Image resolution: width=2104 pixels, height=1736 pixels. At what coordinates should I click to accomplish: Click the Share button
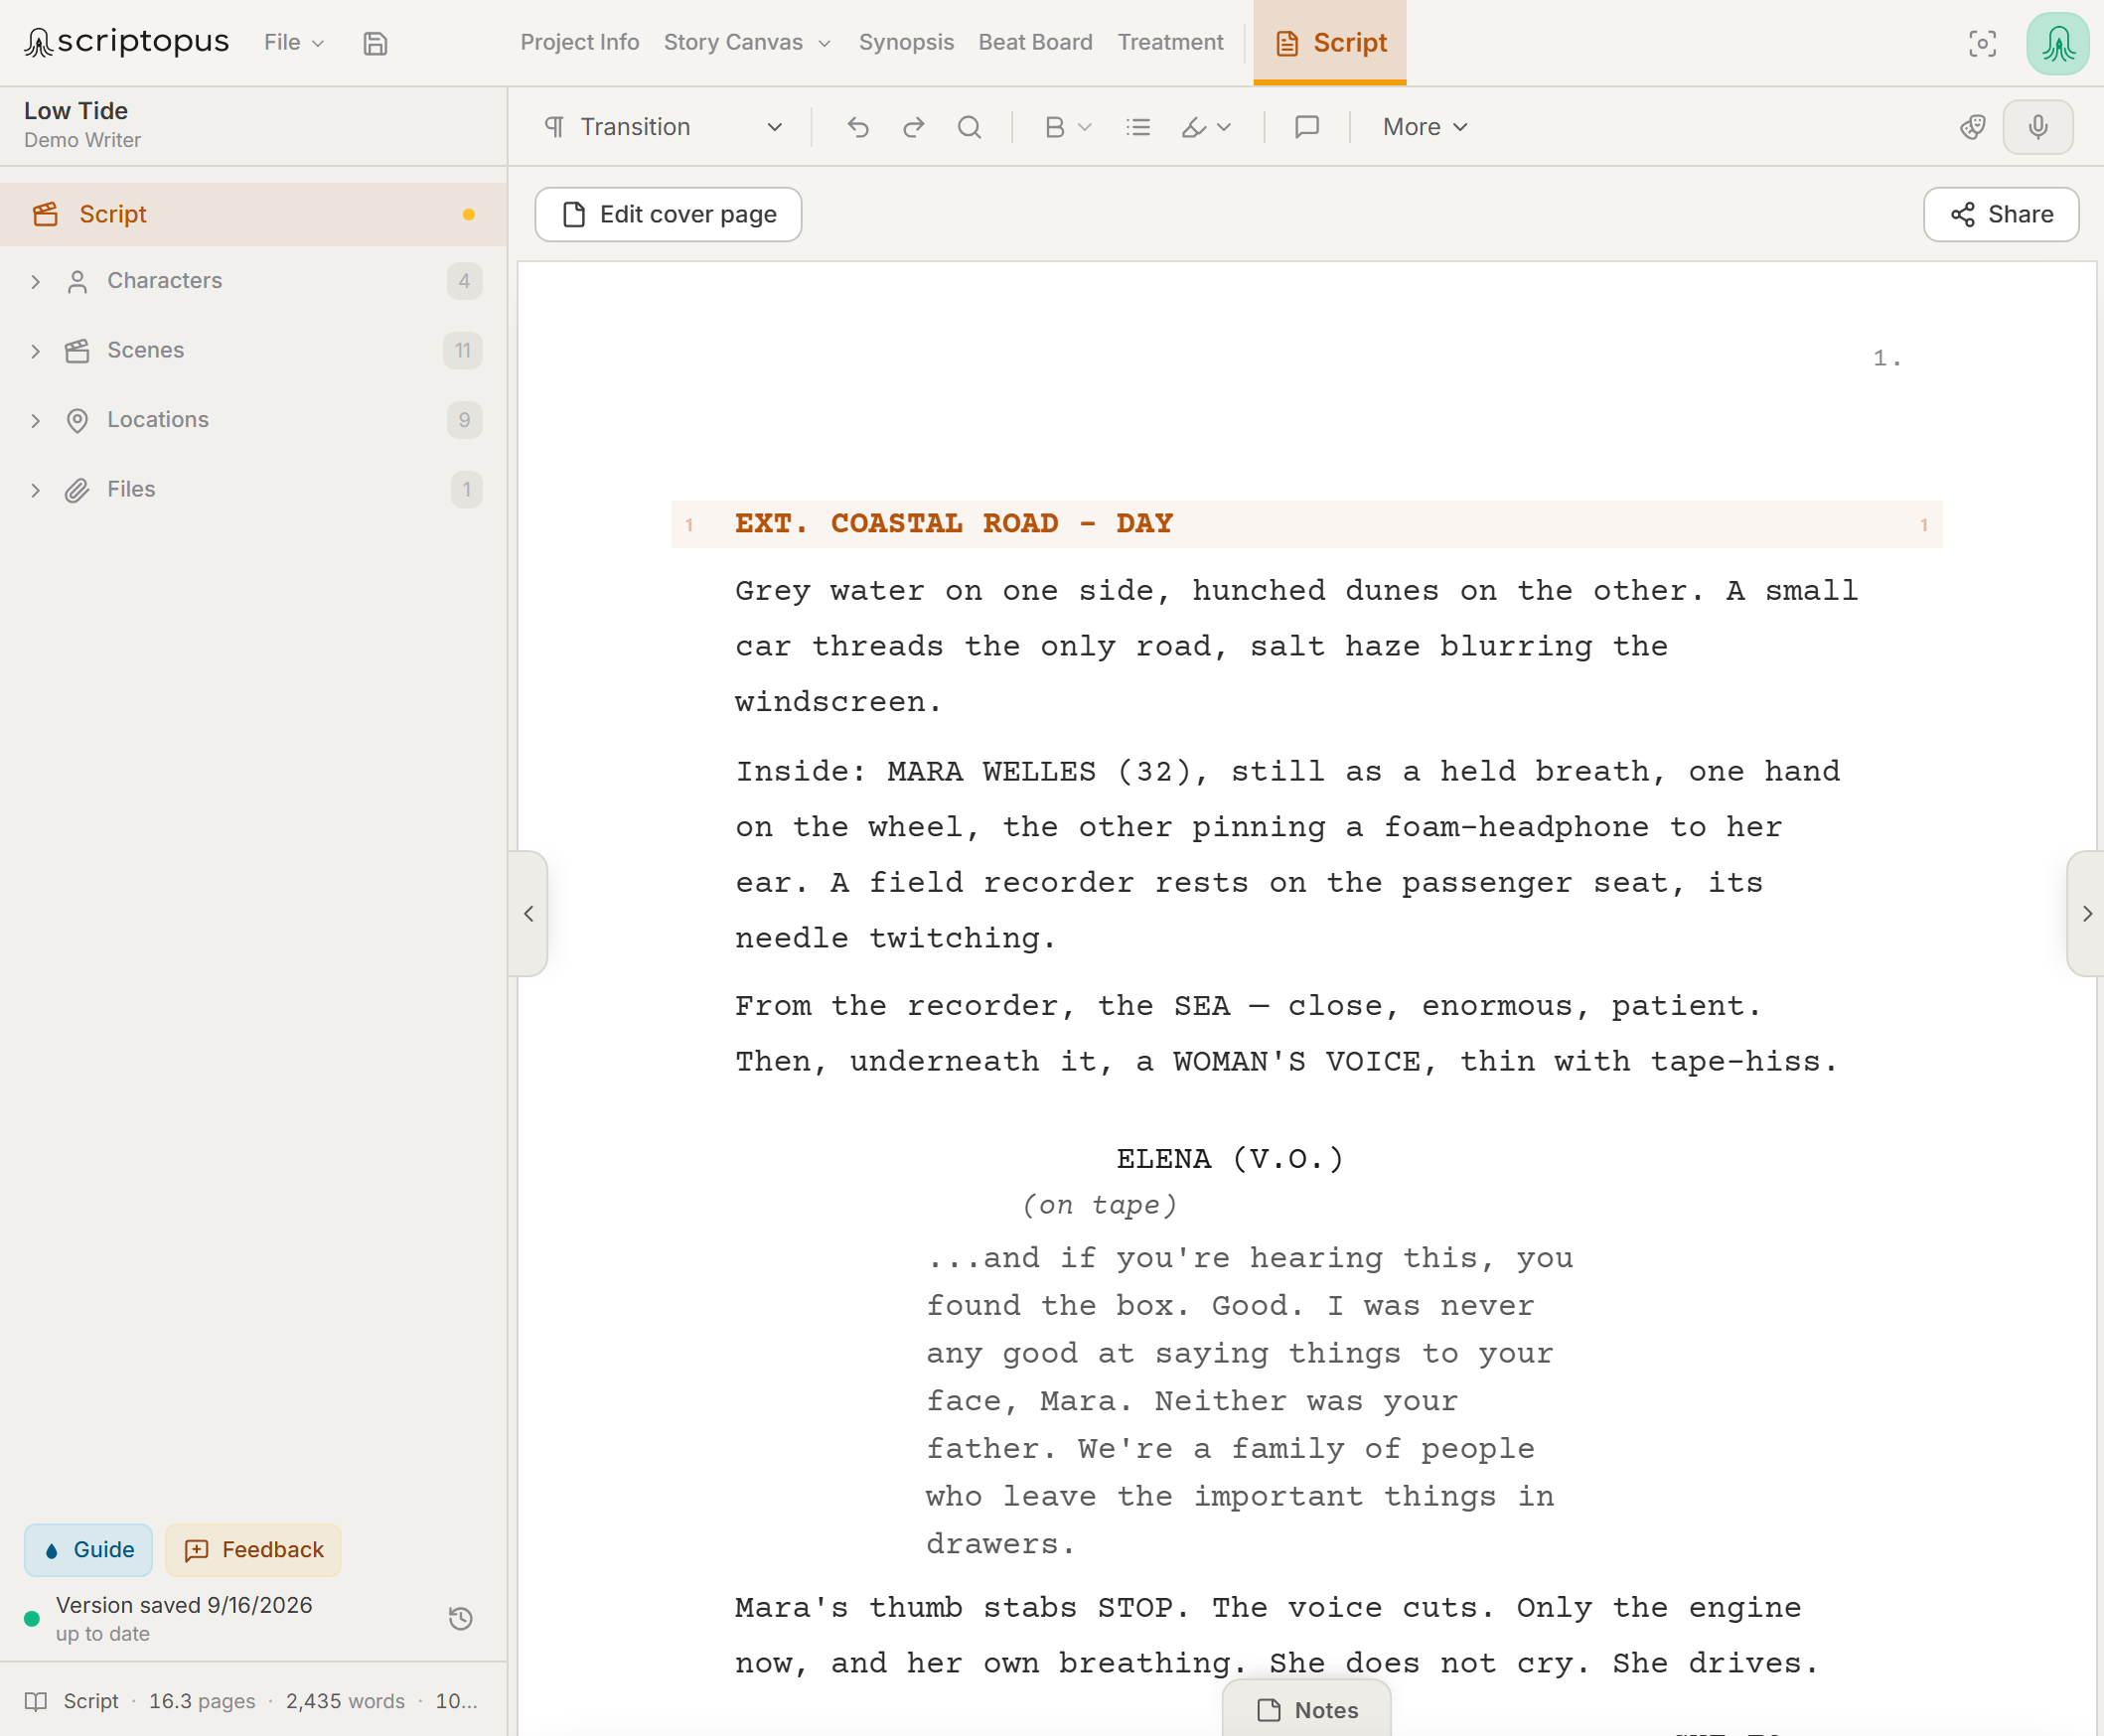[2001, 214]
